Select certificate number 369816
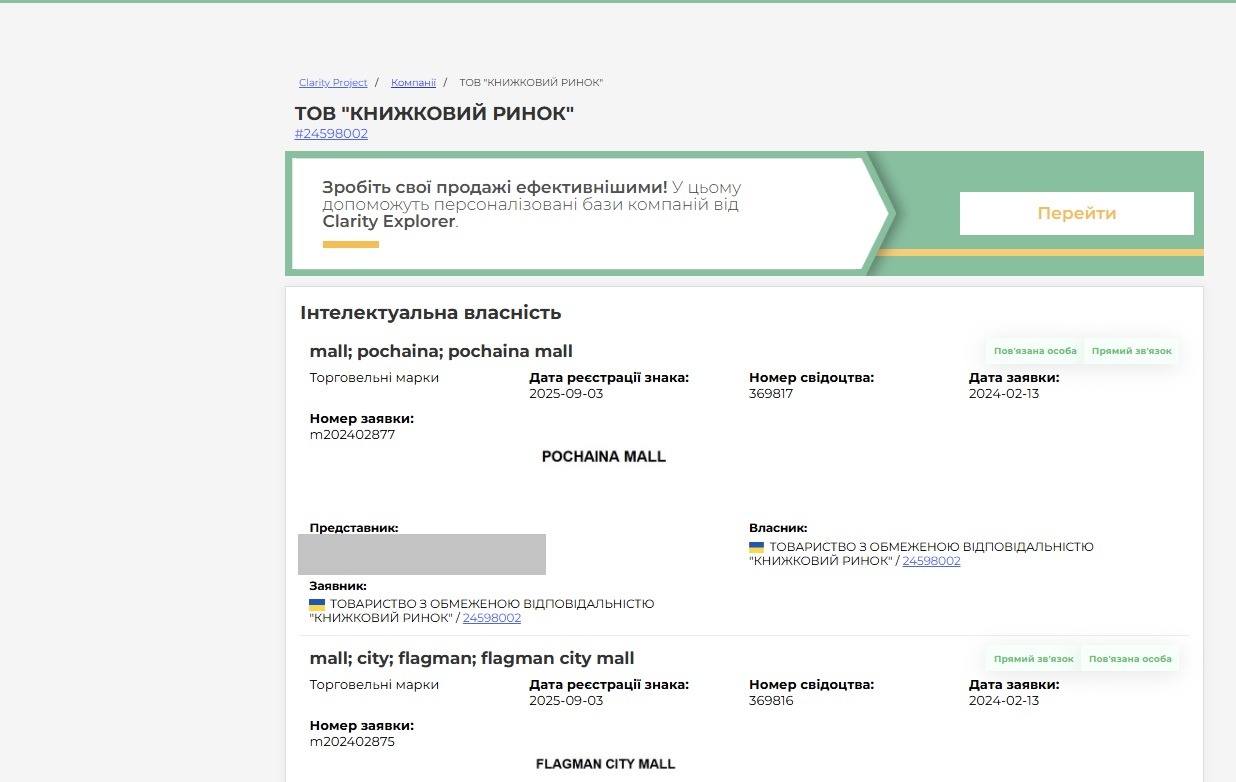1236x782 pixels. click(x=771, y=701)
